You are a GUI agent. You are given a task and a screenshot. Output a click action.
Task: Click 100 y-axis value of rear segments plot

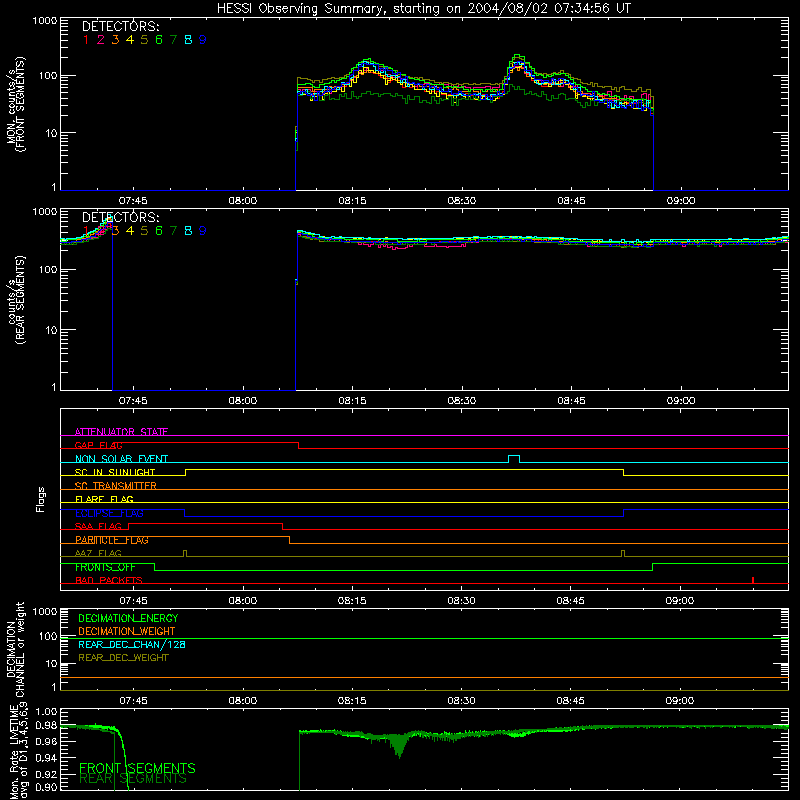click(x=48, y=269)
